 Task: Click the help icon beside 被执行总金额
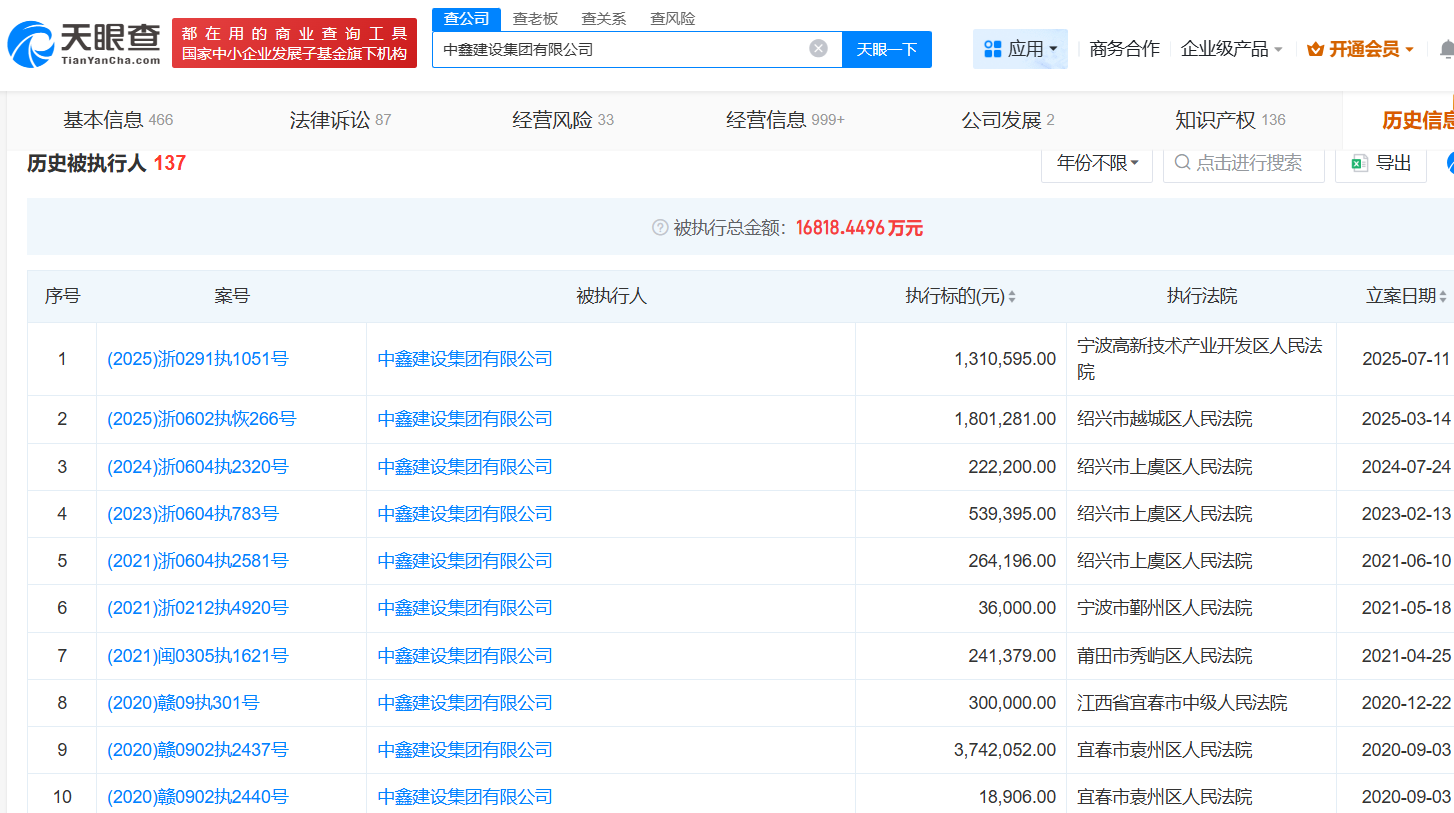(x=659, y=228)
